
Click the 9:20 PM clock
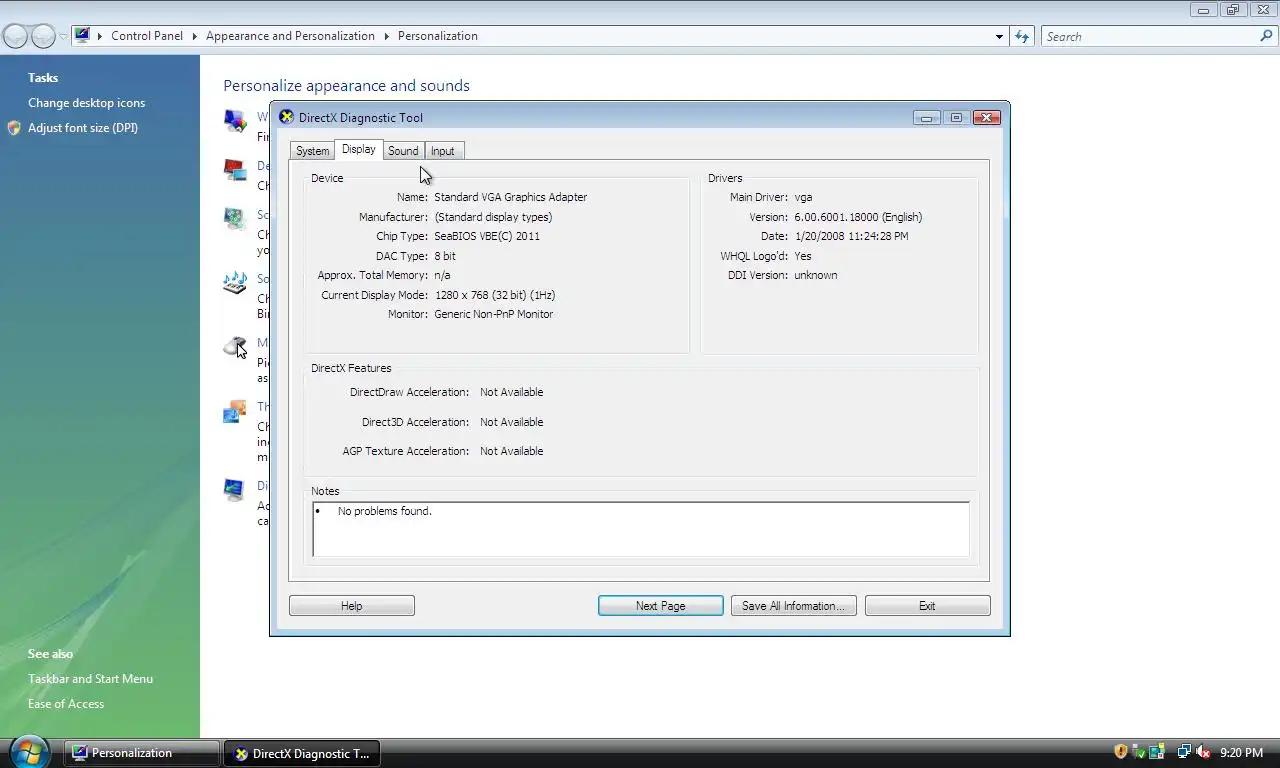(1241, 753)
